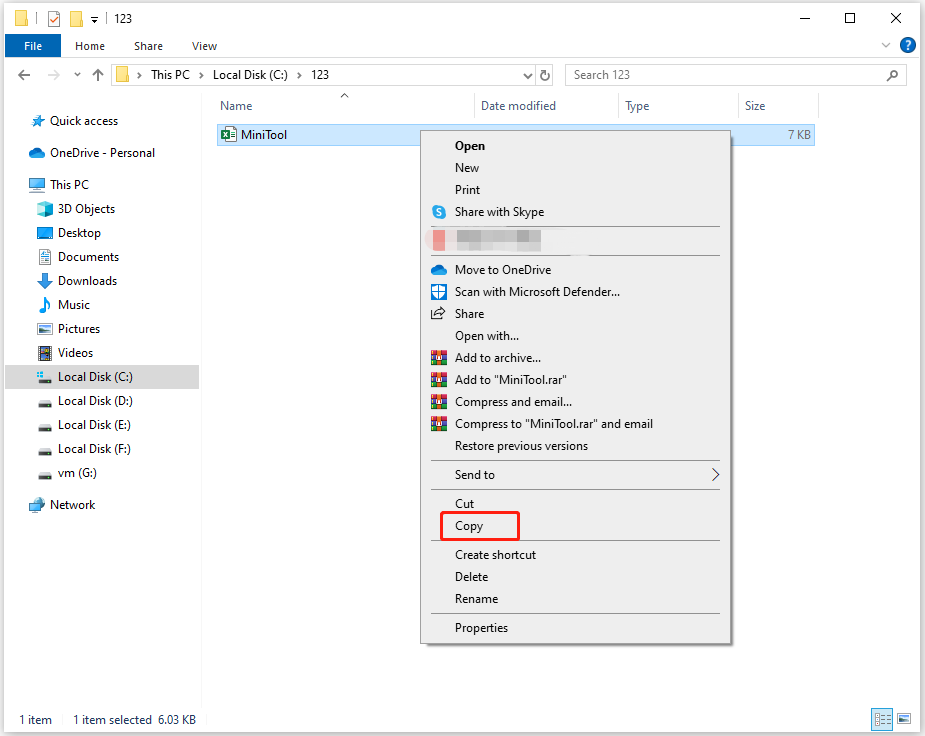Switch to Large icons view in status bar

[x=904, y=719]
